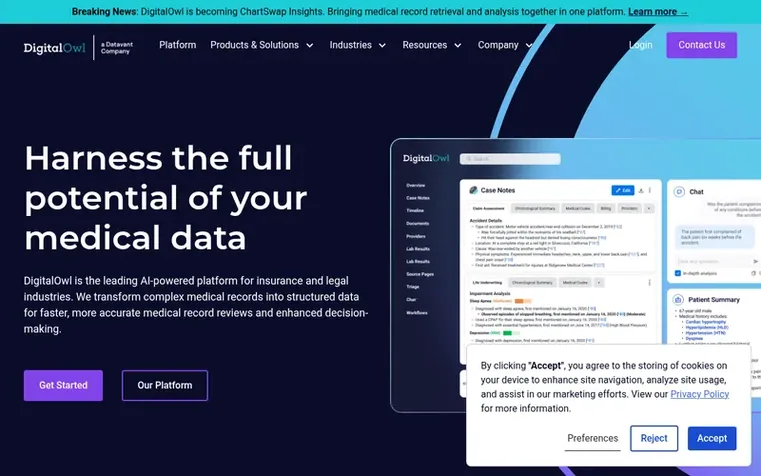Expand the Resources dropdown menu
This screenshot has height=476, width=761.
(431, 45)
